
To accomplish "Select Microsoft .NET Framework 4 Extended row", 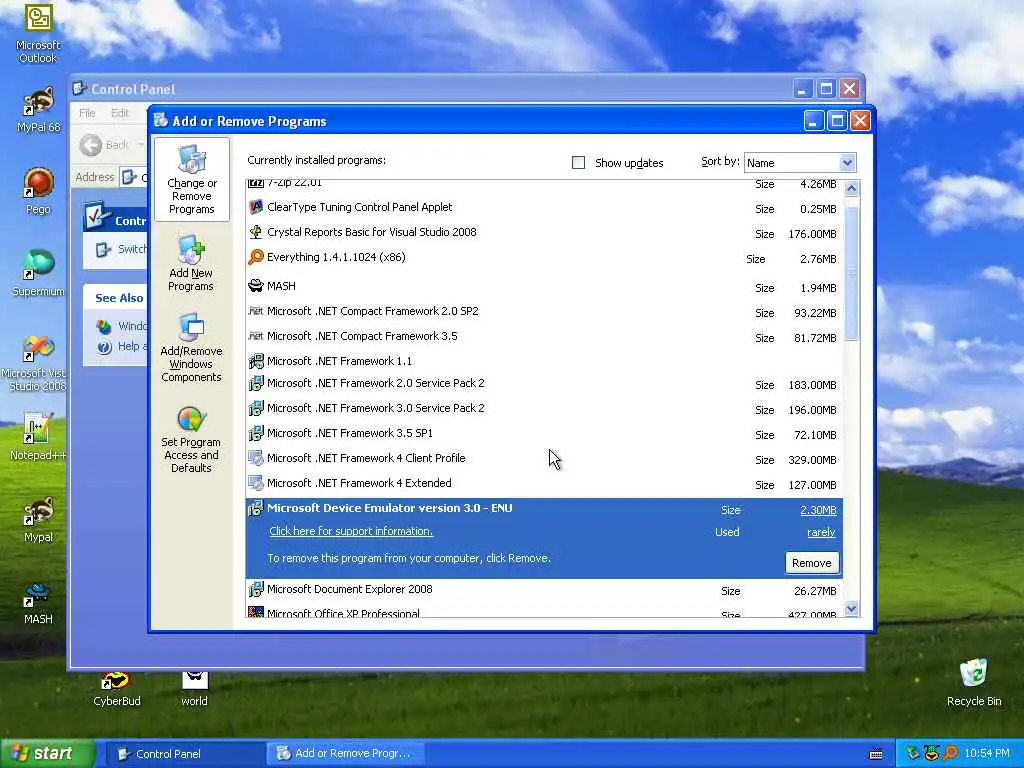I will [544, 484].
